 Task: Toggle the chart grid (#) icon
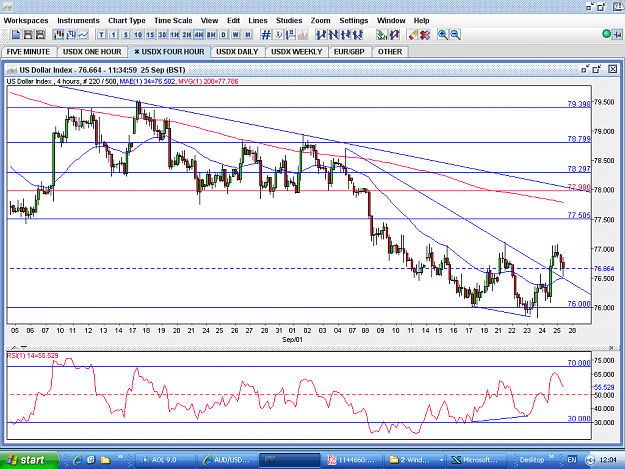click(x=266, y=35)
